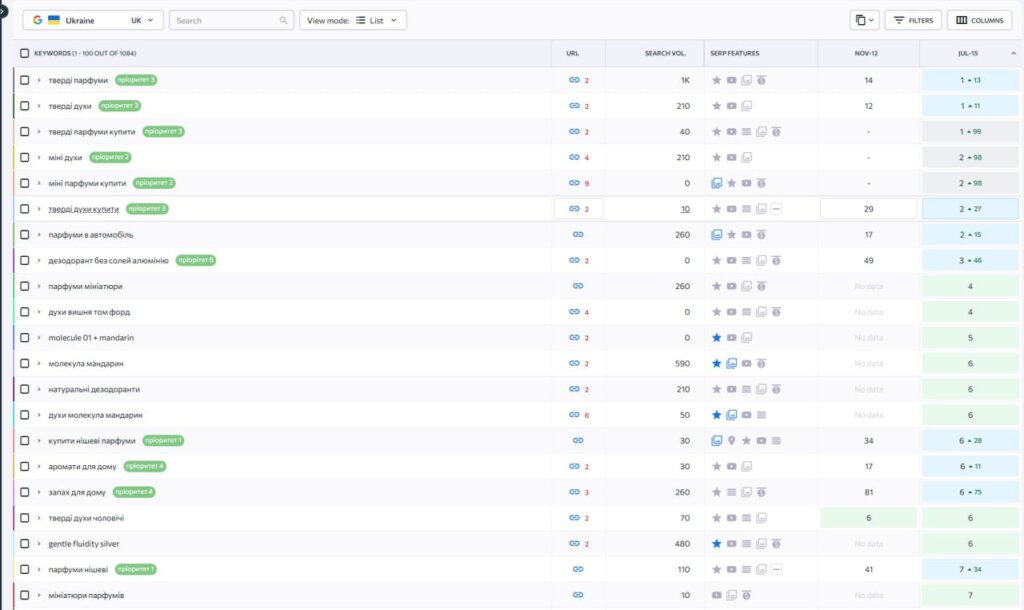The height and width of the screenshot is (610, 1024).
Task: Open the View mode List dropdown
Action: pyautogui.click(x=353, y=20)
